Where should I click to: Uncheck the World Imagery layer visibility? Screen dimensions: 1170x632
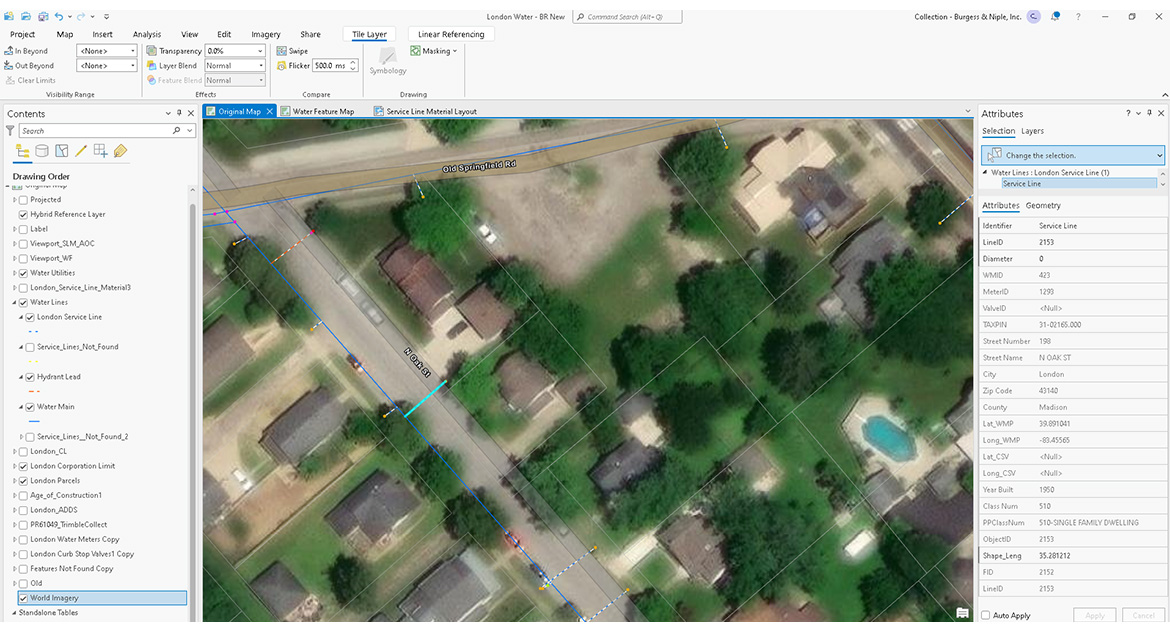click(x=22, y=597)
